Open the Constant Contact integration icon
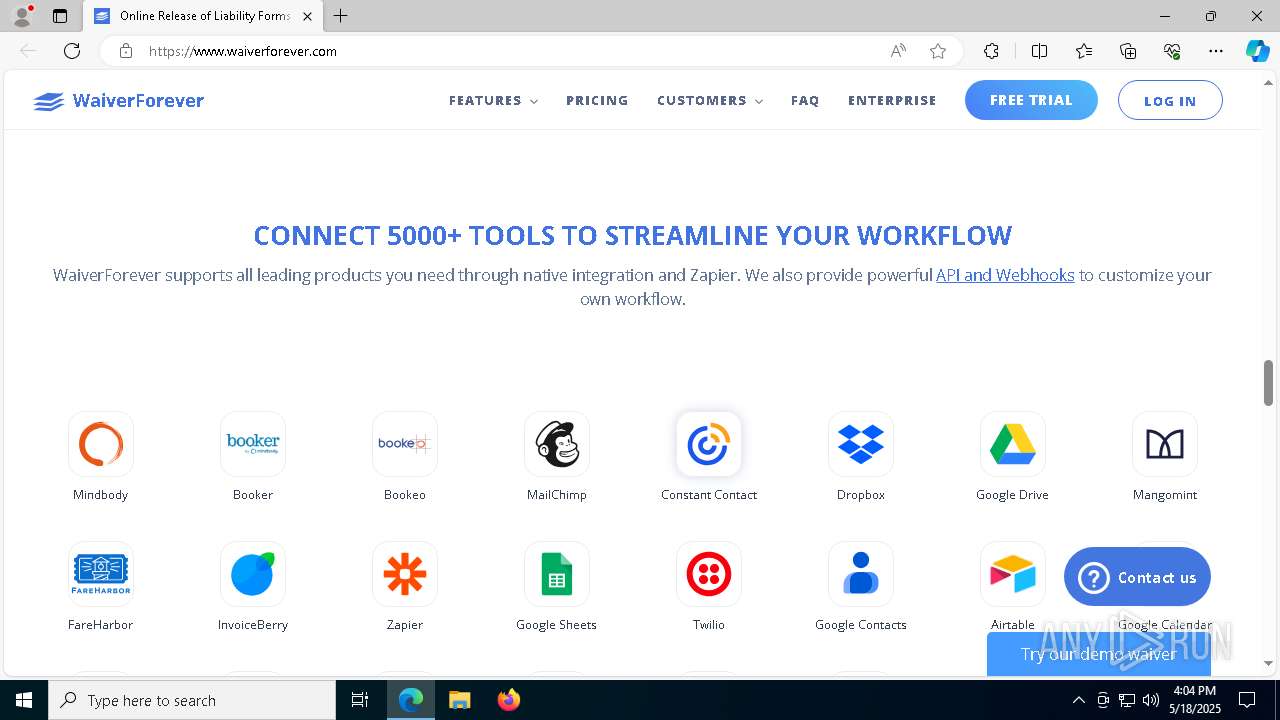Screen dimensions: 1280x720 click(x=709, y=444)
